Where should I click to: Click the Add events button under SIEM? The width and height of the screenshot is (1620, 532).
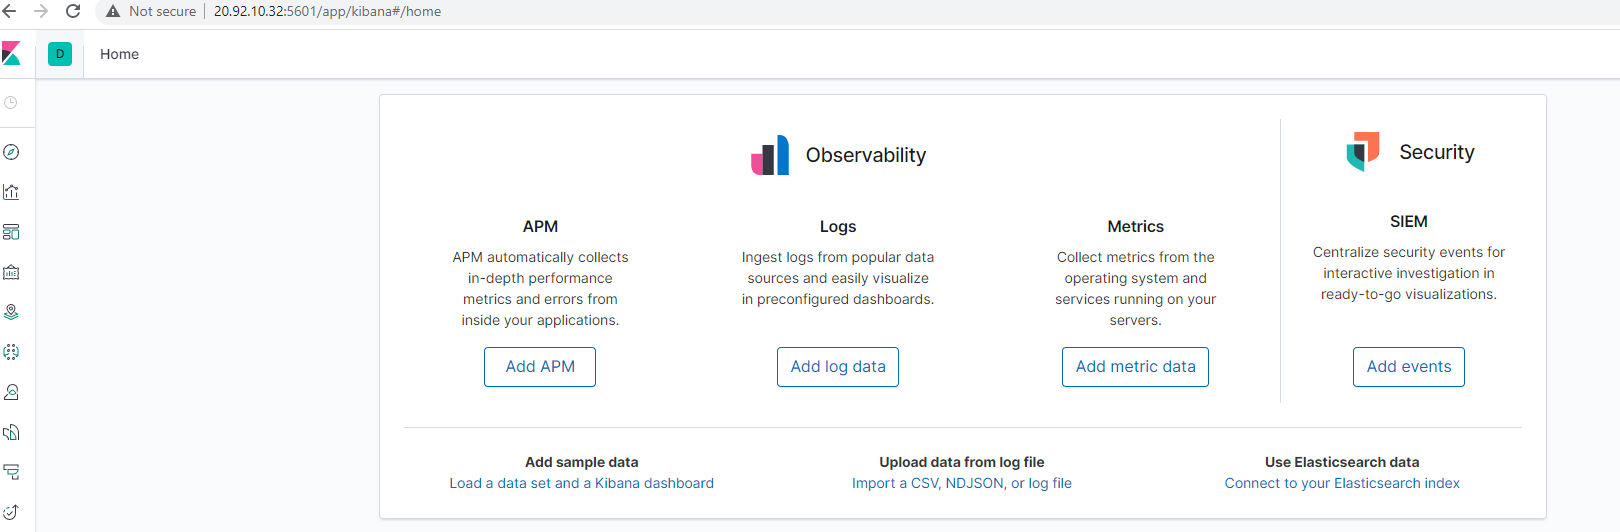[x=1409, y=367]
